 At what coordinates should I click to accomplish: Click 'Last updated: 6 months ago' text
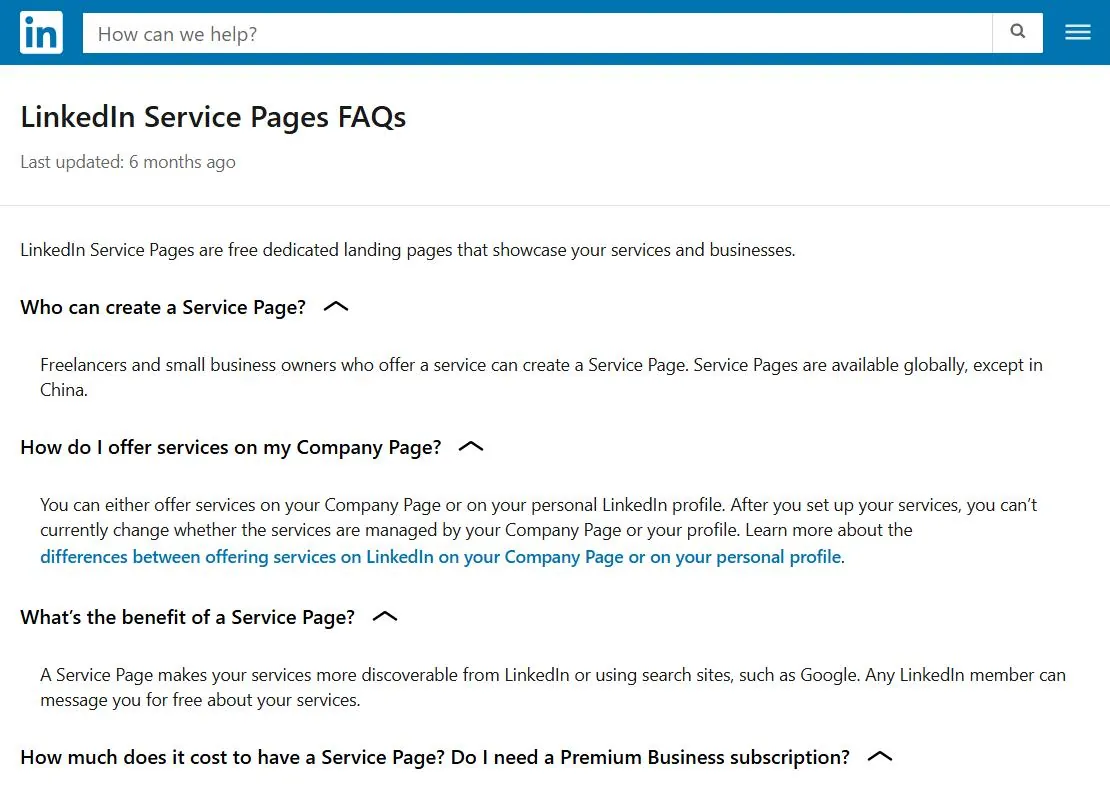tap(128, 162)
